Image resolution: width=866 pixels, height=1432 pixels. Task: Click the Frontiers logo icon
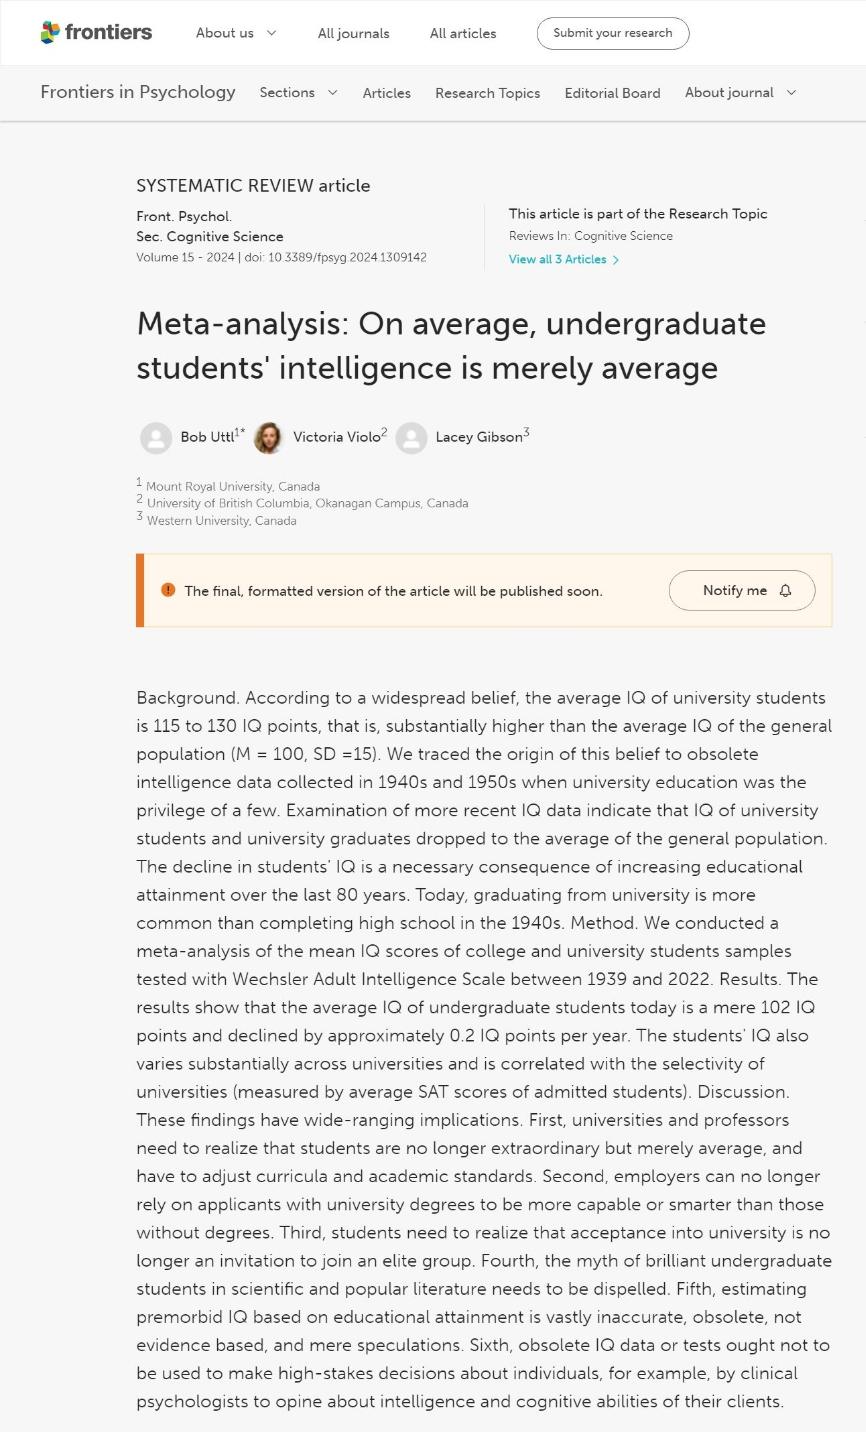pos(50,33)
